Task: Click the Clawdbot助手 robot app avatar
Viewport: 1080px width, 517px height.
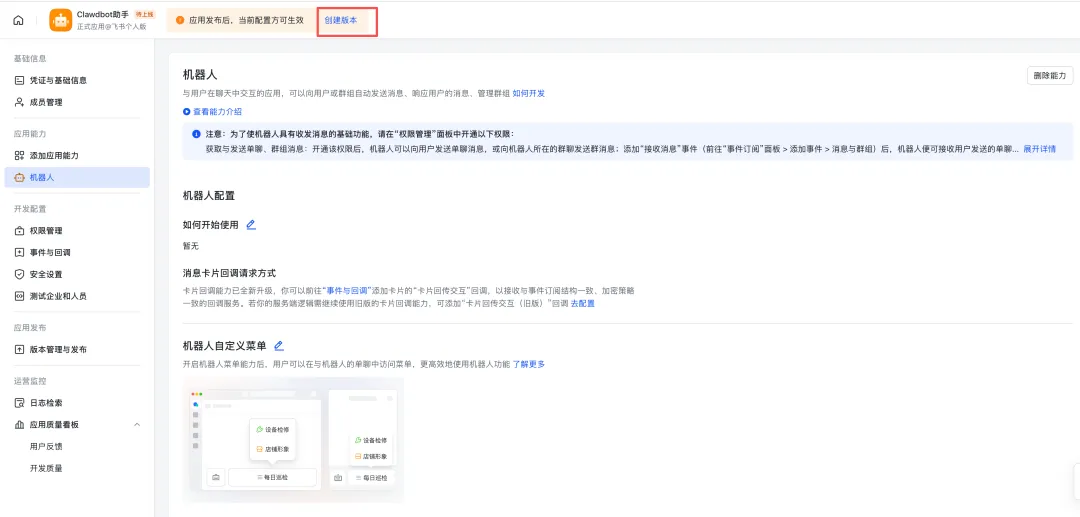Action: (x=61, y=20)
